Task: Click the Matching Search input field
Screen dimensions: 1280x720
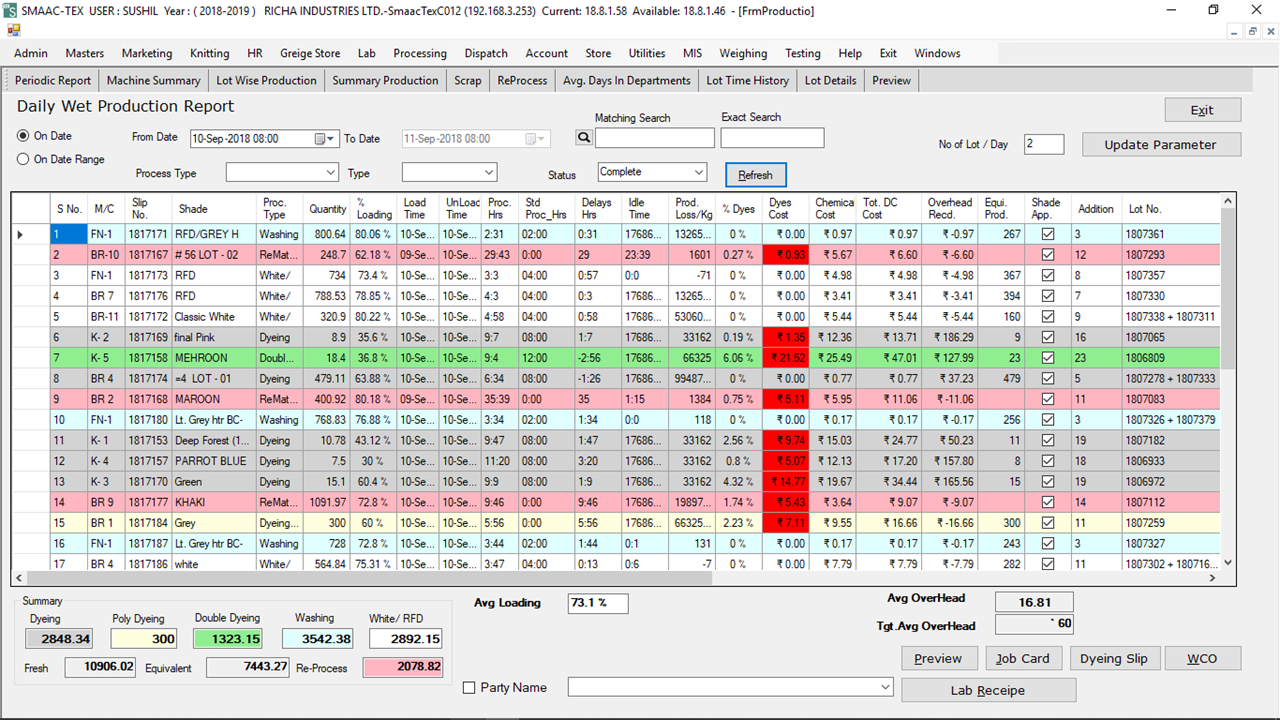Action: [655, 138]
